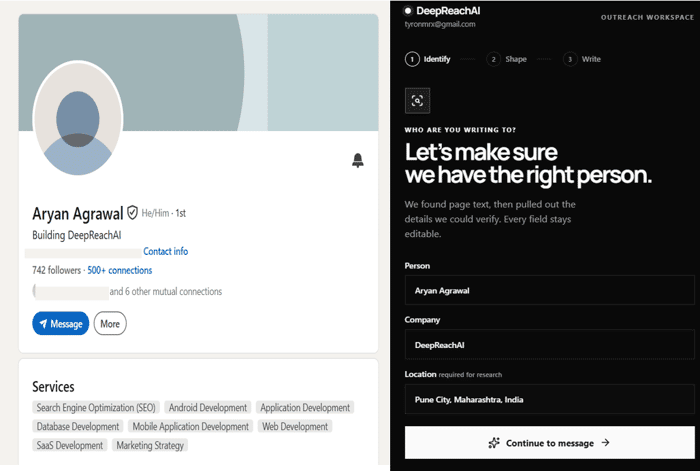This screenshot has width=700, height=471.
Task: Open the More options dropdown
Action: pyautogui.click(x=110, y=324)
